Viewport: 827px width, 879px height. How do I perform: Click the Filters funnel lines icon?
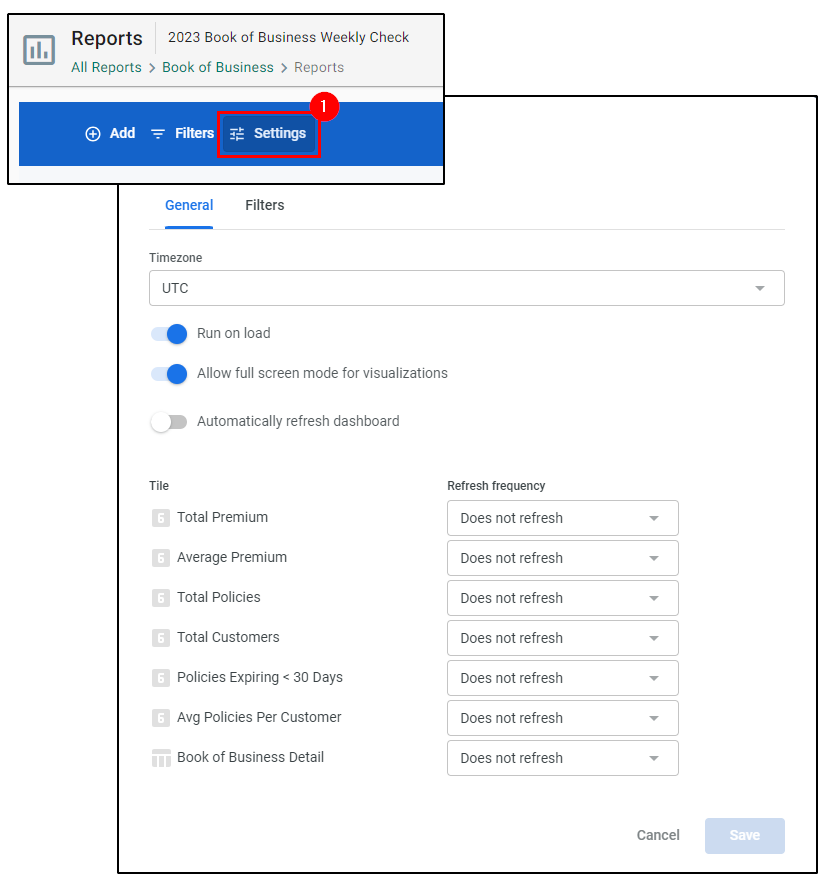[x=158, y=134]
